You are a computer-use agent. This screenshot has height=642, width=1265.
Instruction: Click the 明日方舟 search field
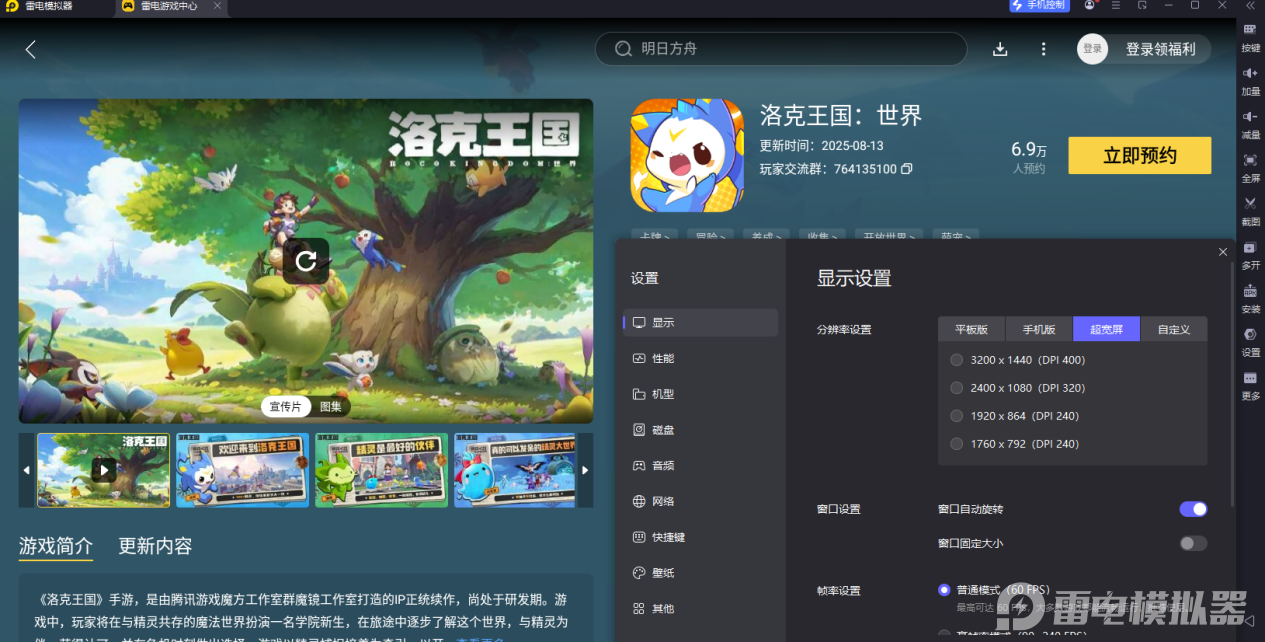[781, 49]
